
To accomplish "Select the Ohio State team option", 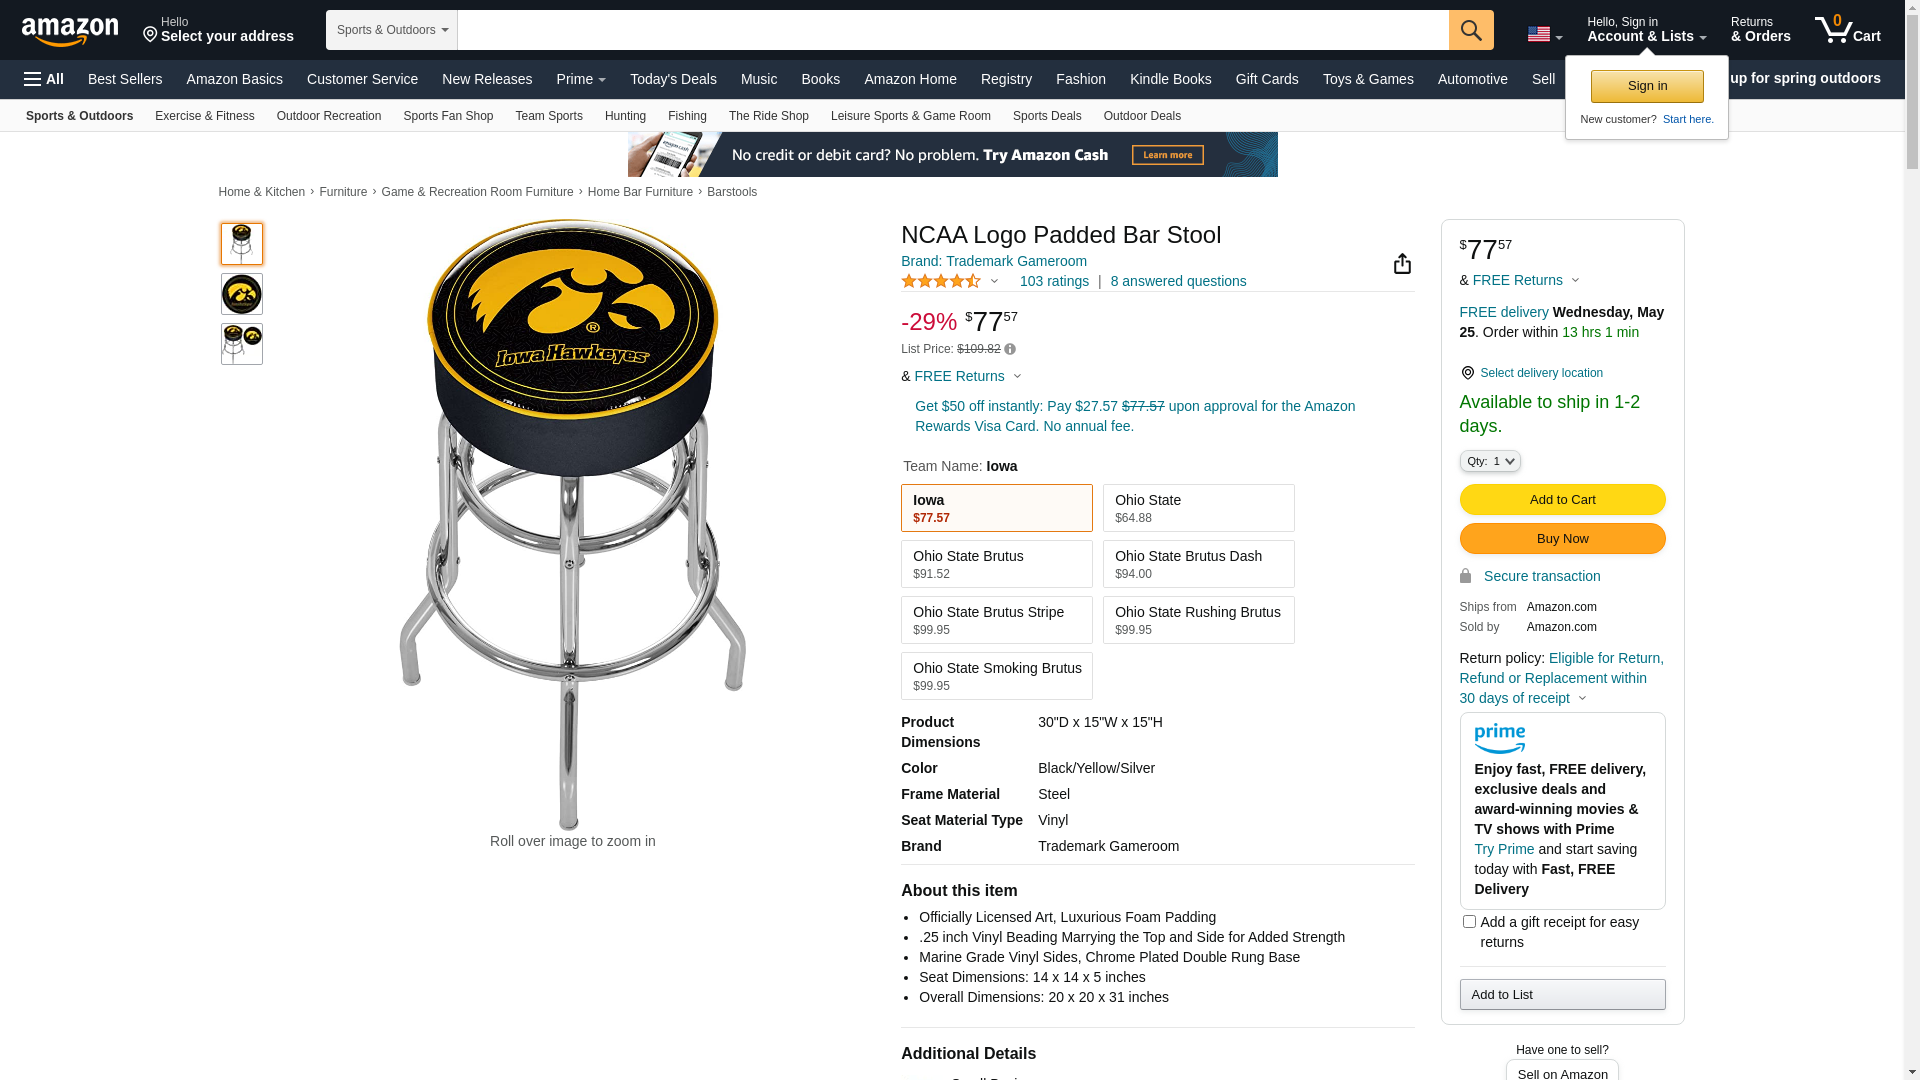I will pyautogui.click(x=1198, y=508).
